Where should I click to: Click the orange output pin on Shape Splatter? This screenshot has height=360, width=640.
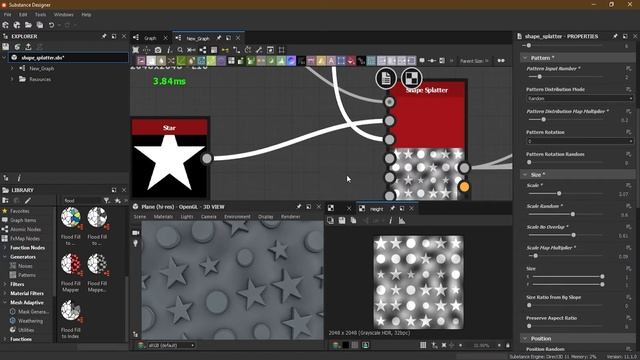pos(464,187)
